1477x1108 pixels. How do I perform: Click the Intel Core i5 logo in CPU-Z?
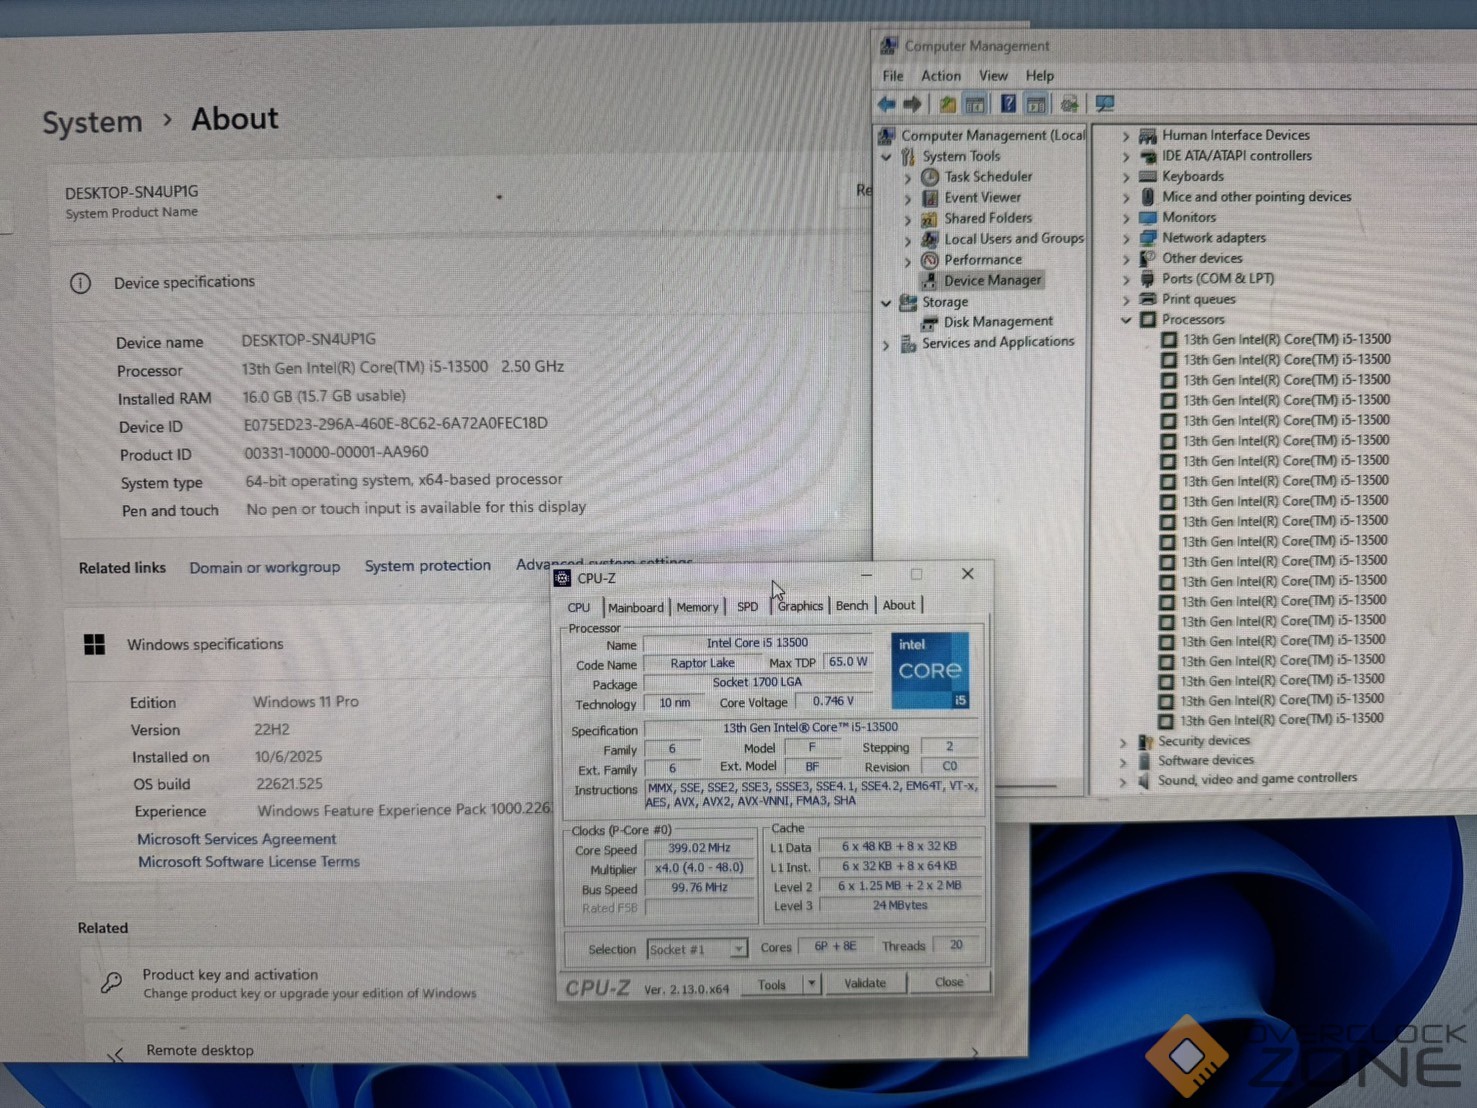point(930,670)
